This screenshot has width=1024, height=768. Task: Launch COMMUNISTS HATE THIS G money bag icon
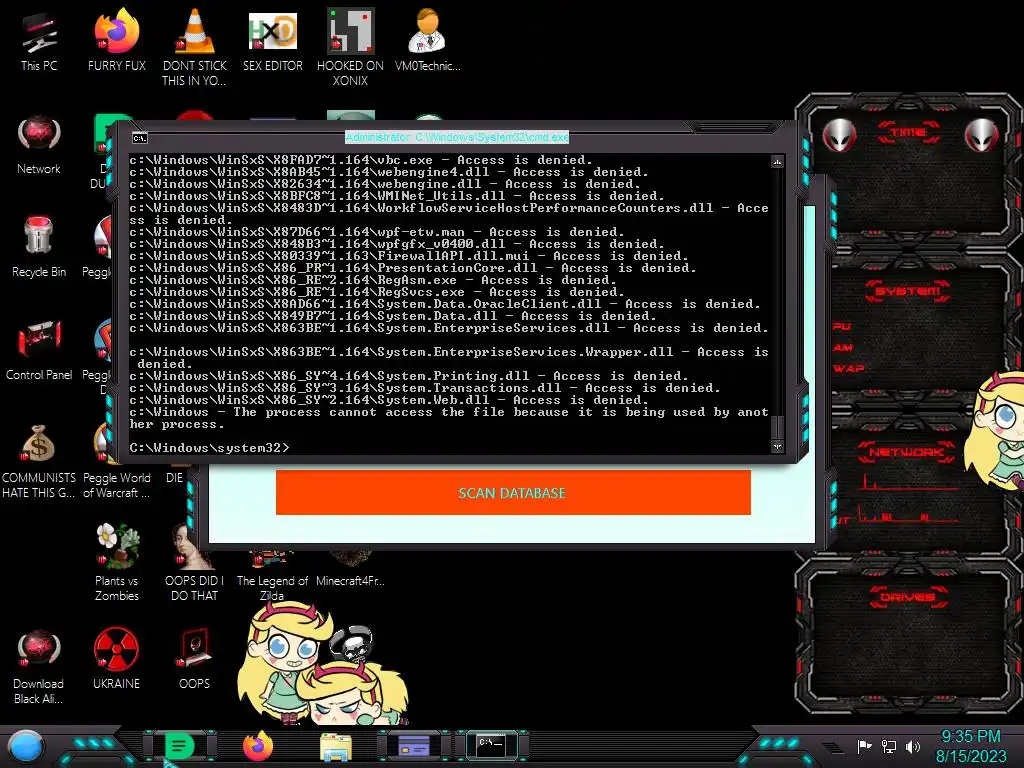click(x=39, y=461)
